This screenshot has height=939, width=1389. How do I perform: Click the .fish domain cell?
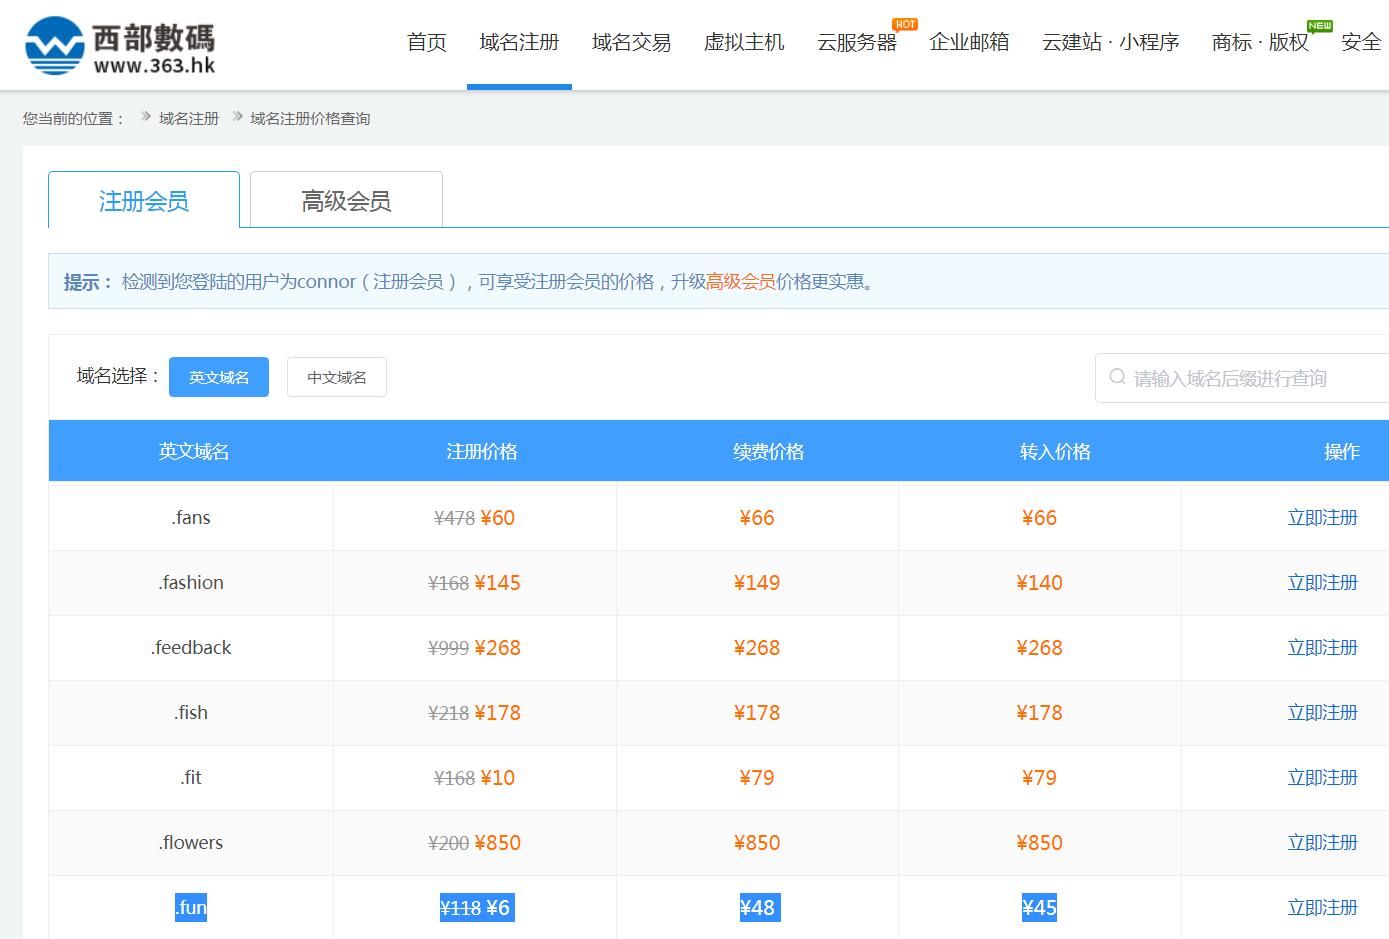pos(191,712)
